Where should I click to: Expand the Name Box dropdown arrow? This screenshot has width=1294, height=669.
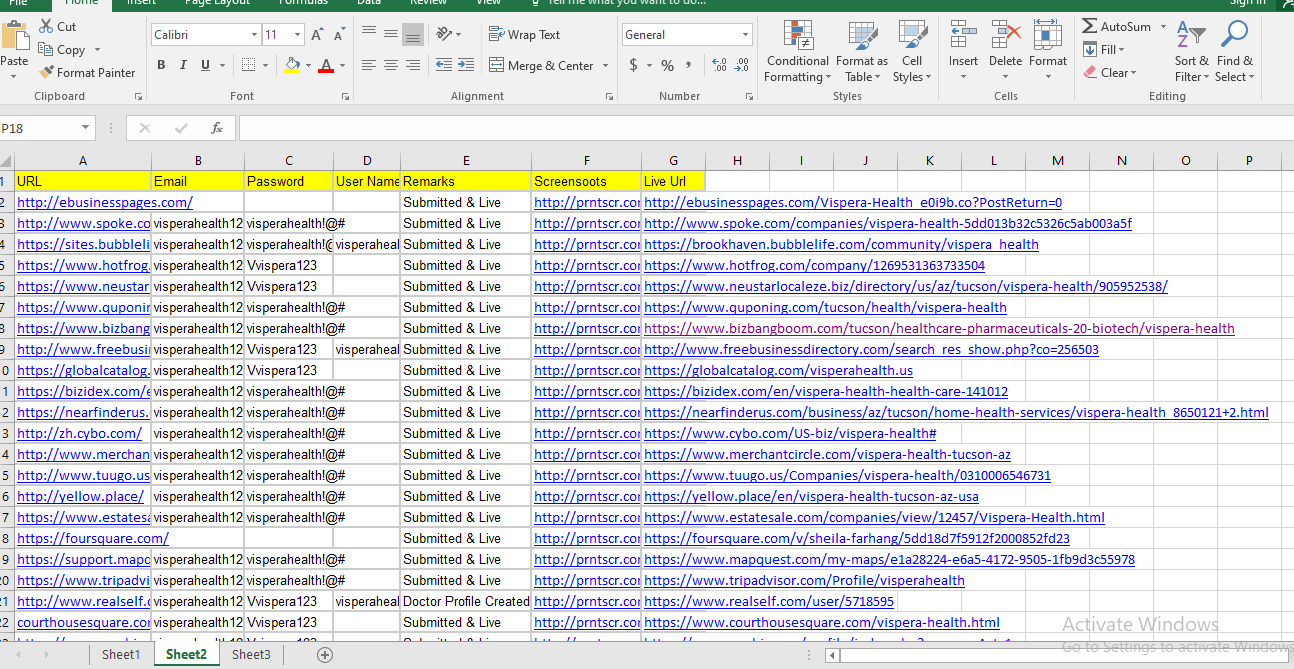[x=86, y=128]
